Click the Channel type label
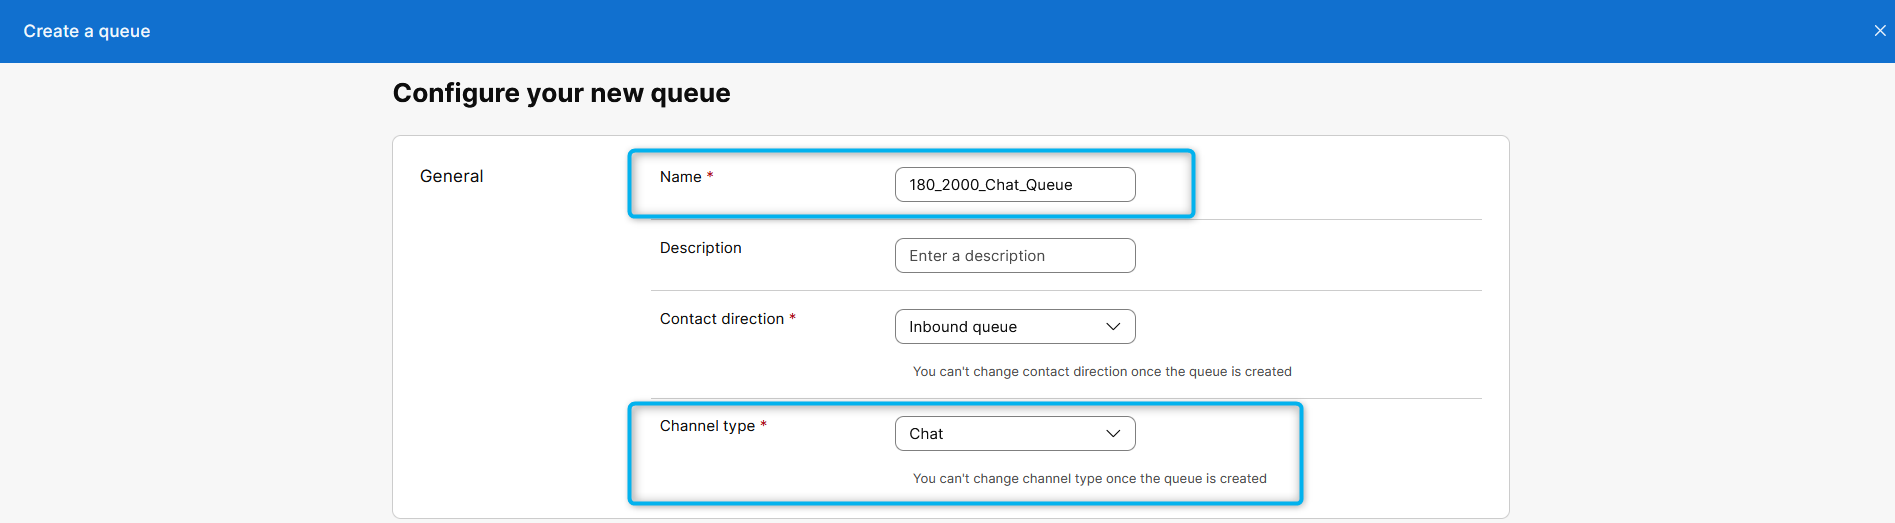This screenshot has height=523, width=1895. coord(707,426)
